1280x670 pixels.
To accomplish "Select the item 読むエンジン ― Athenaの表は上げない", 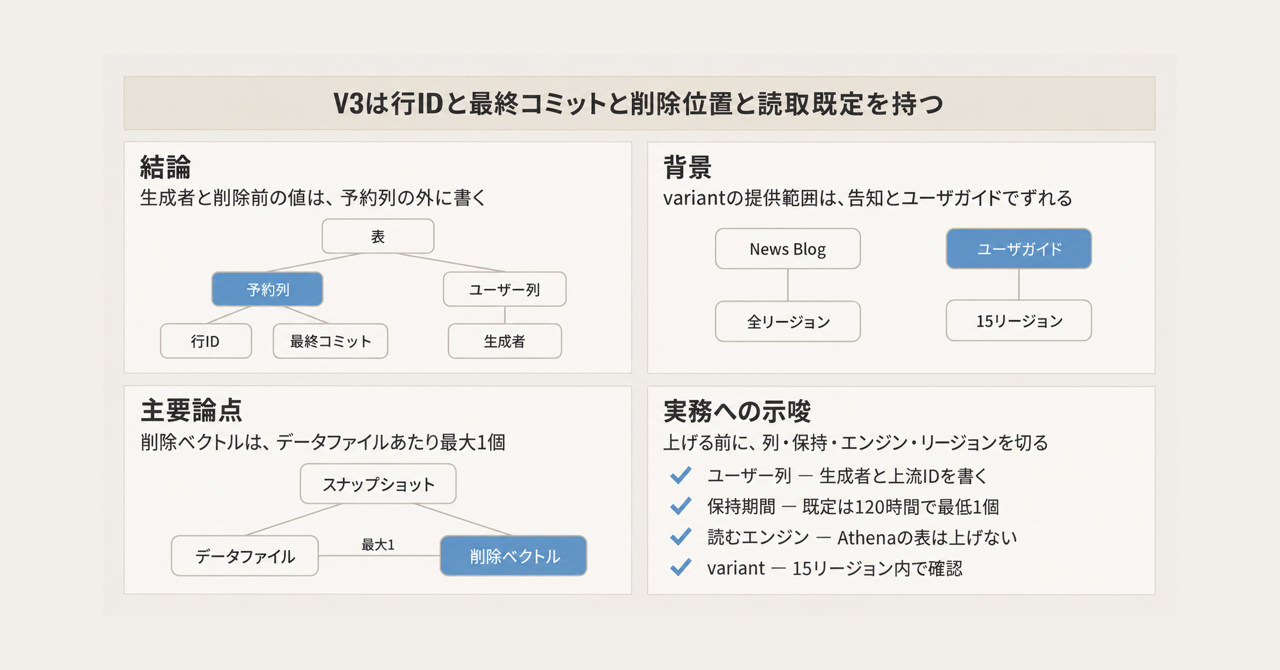I will point(862,538).
